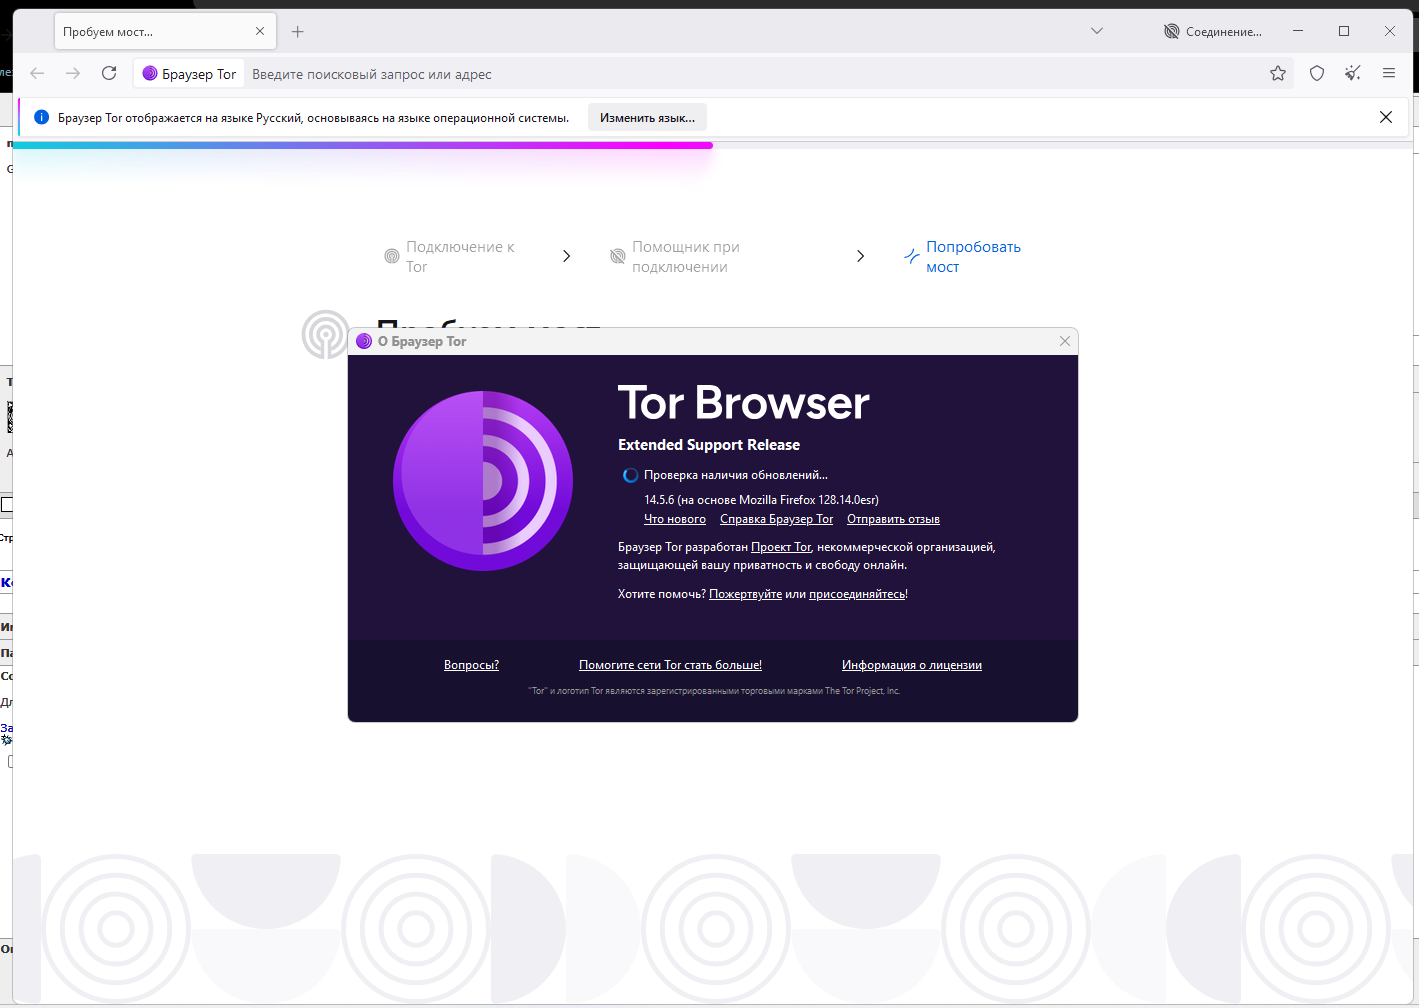
Task: Click the New Identity broom icon
Action: (1353, 73)
